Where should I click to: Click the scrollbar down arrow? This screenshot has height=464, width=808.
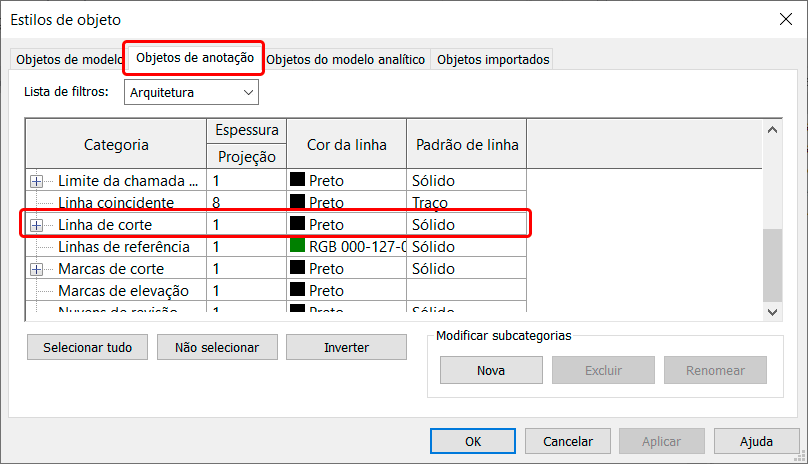(772, 311)
